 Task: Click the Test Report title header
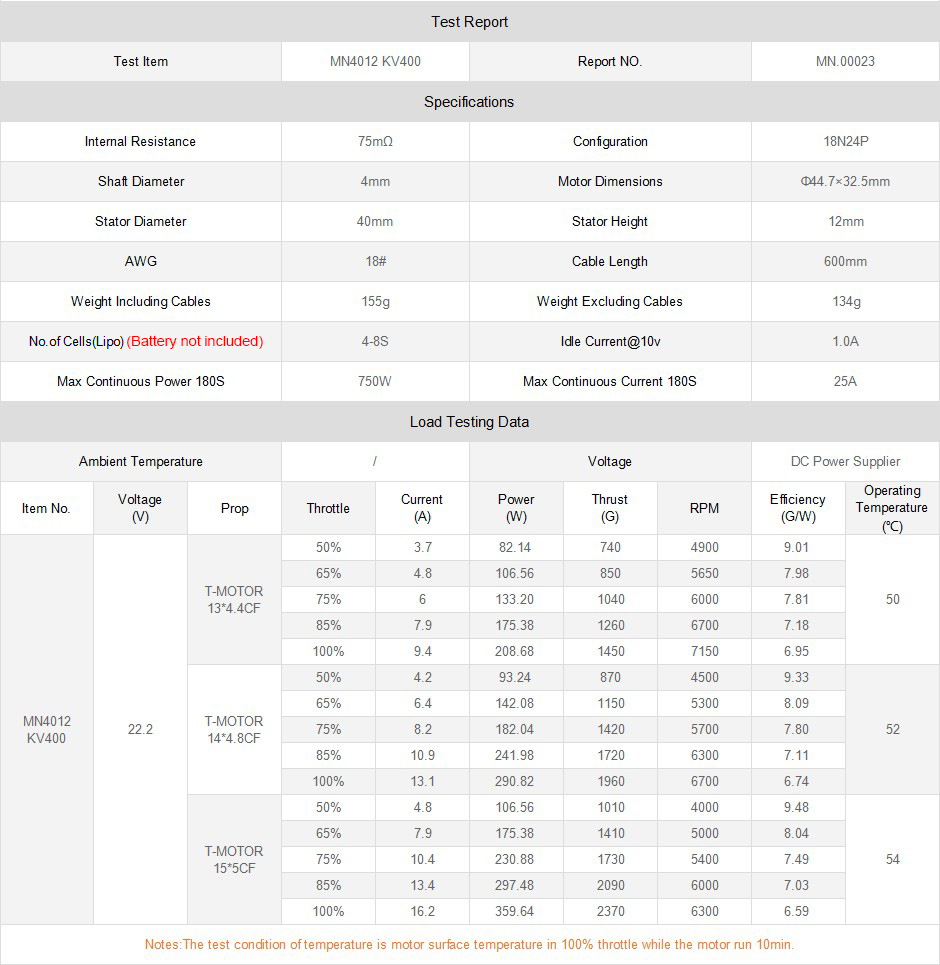(x=469, y=22)
